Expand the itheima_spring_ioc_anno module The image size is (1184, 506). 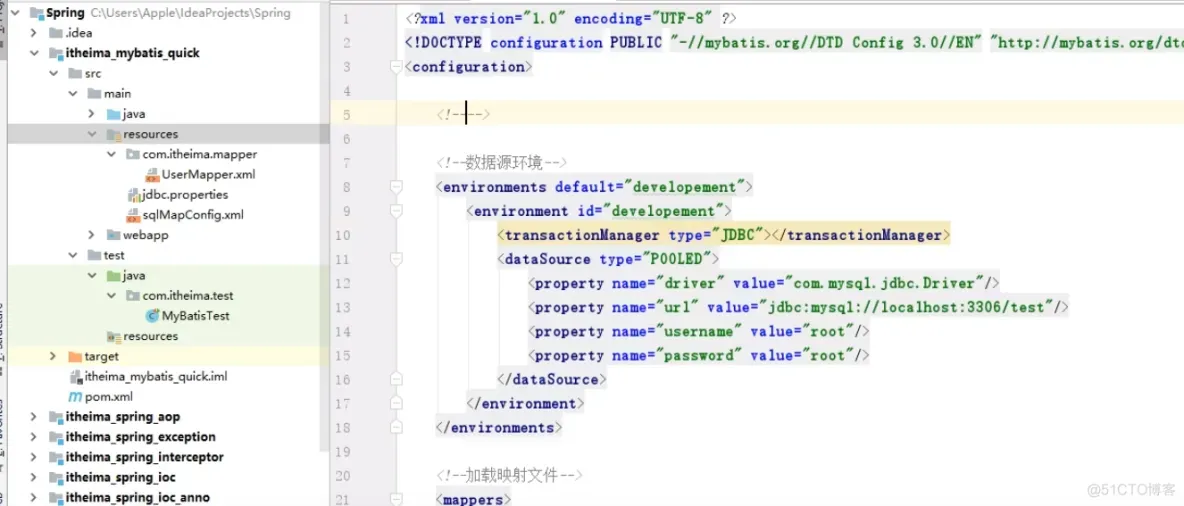(33, 498)
